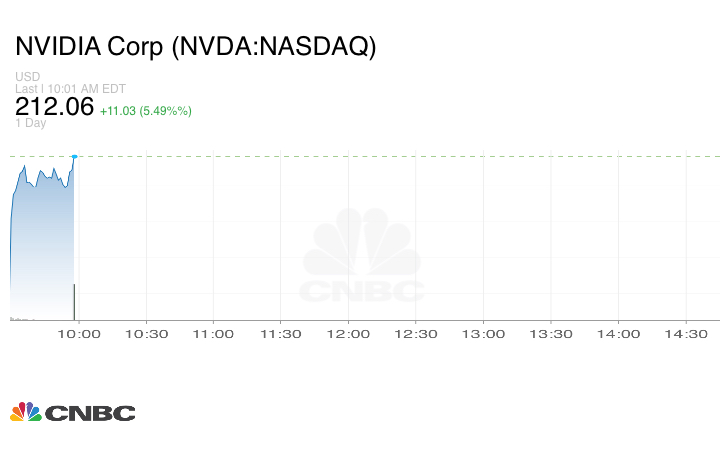Click the 12:00 time axis label
Screen dimensions: 720x450
pyautogui.click(x=348, y=334)
